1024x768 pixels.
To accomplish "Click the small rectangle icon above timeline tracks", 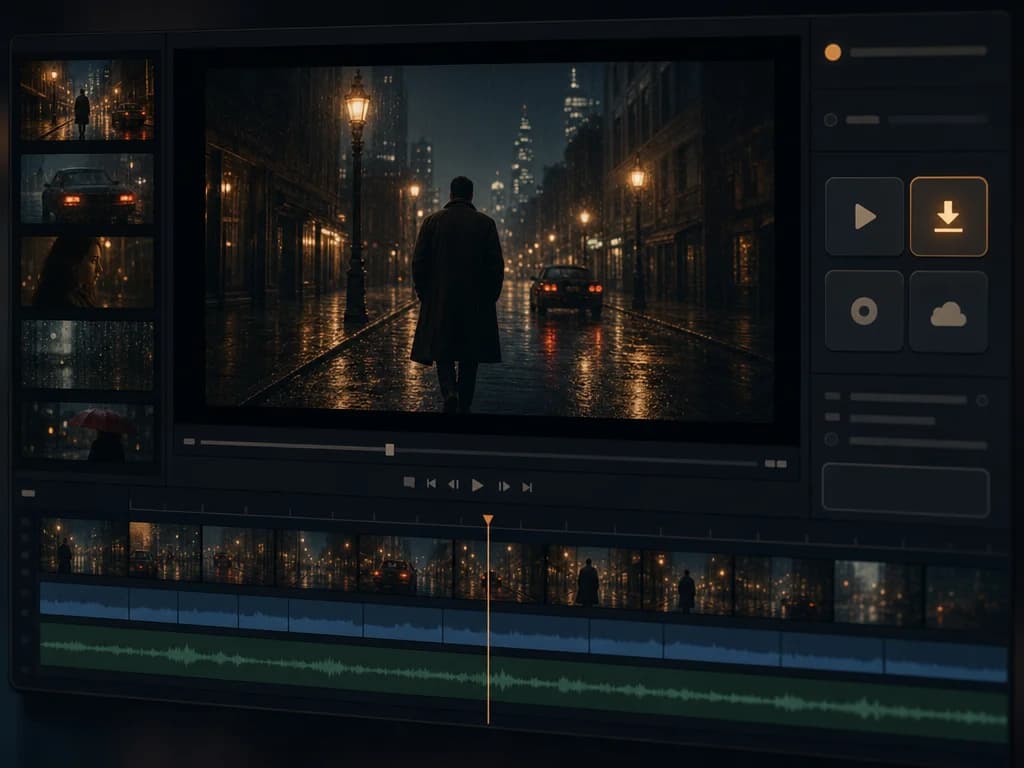I will pyautogui.click(x=28, y=493).
